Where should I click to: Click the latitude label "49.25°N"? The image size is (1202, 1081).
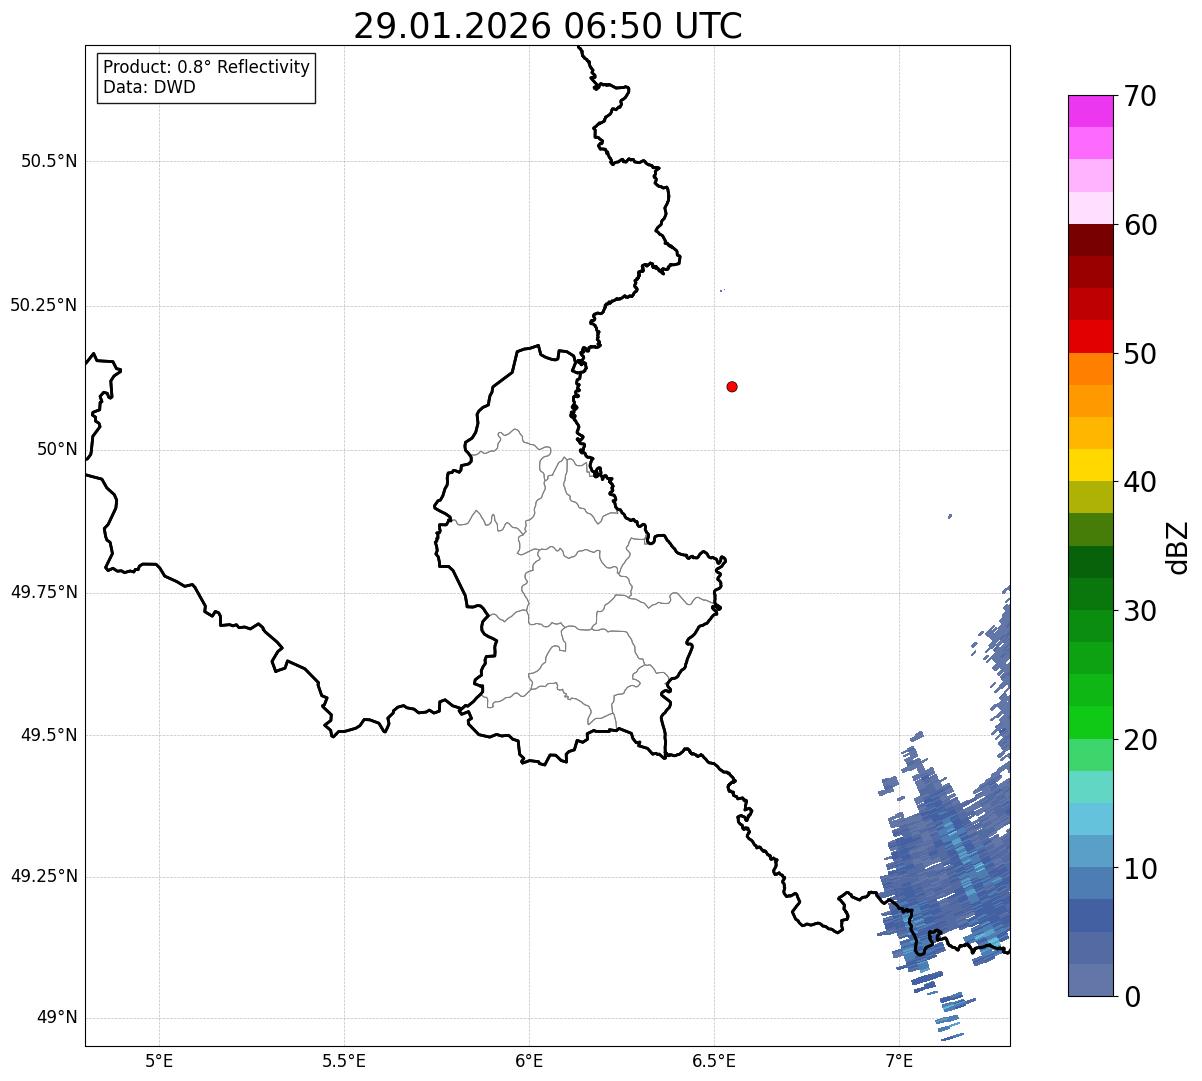(44, 877)
